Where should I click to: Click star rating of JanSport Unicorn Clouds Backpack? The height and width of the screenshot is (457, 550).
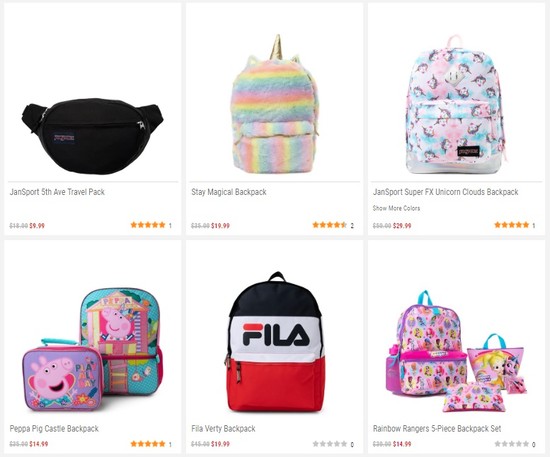511,225
